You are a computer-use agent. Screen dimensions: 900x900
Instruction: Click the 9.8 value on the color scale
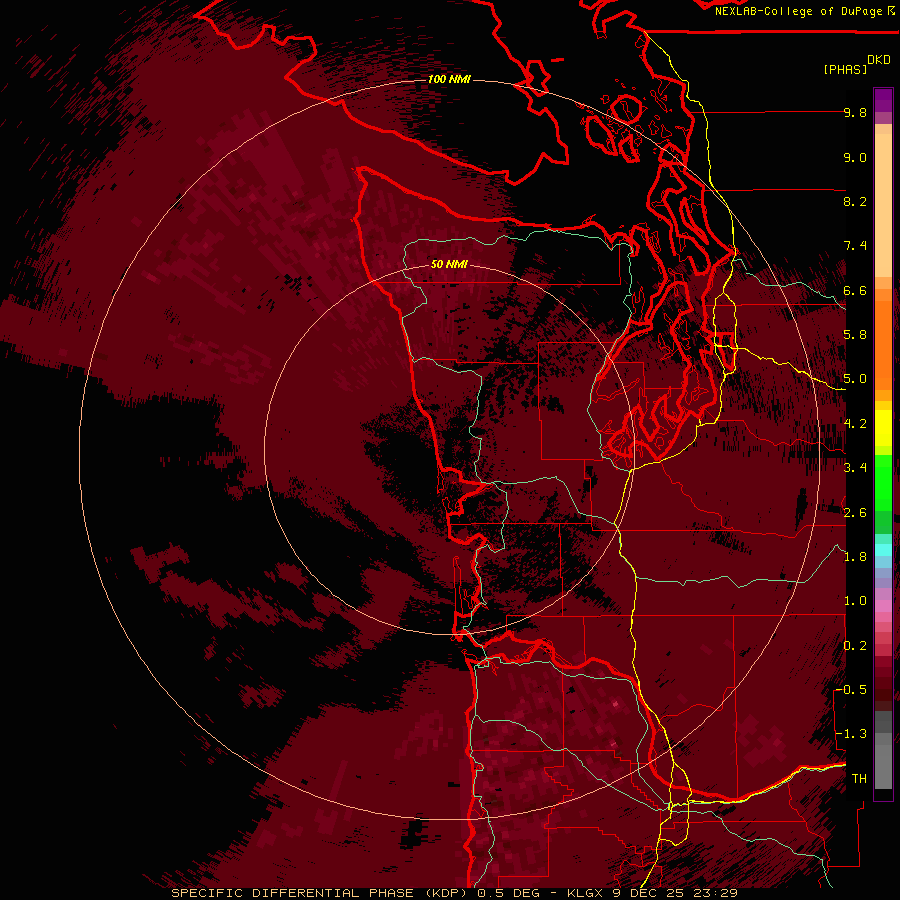855,112
